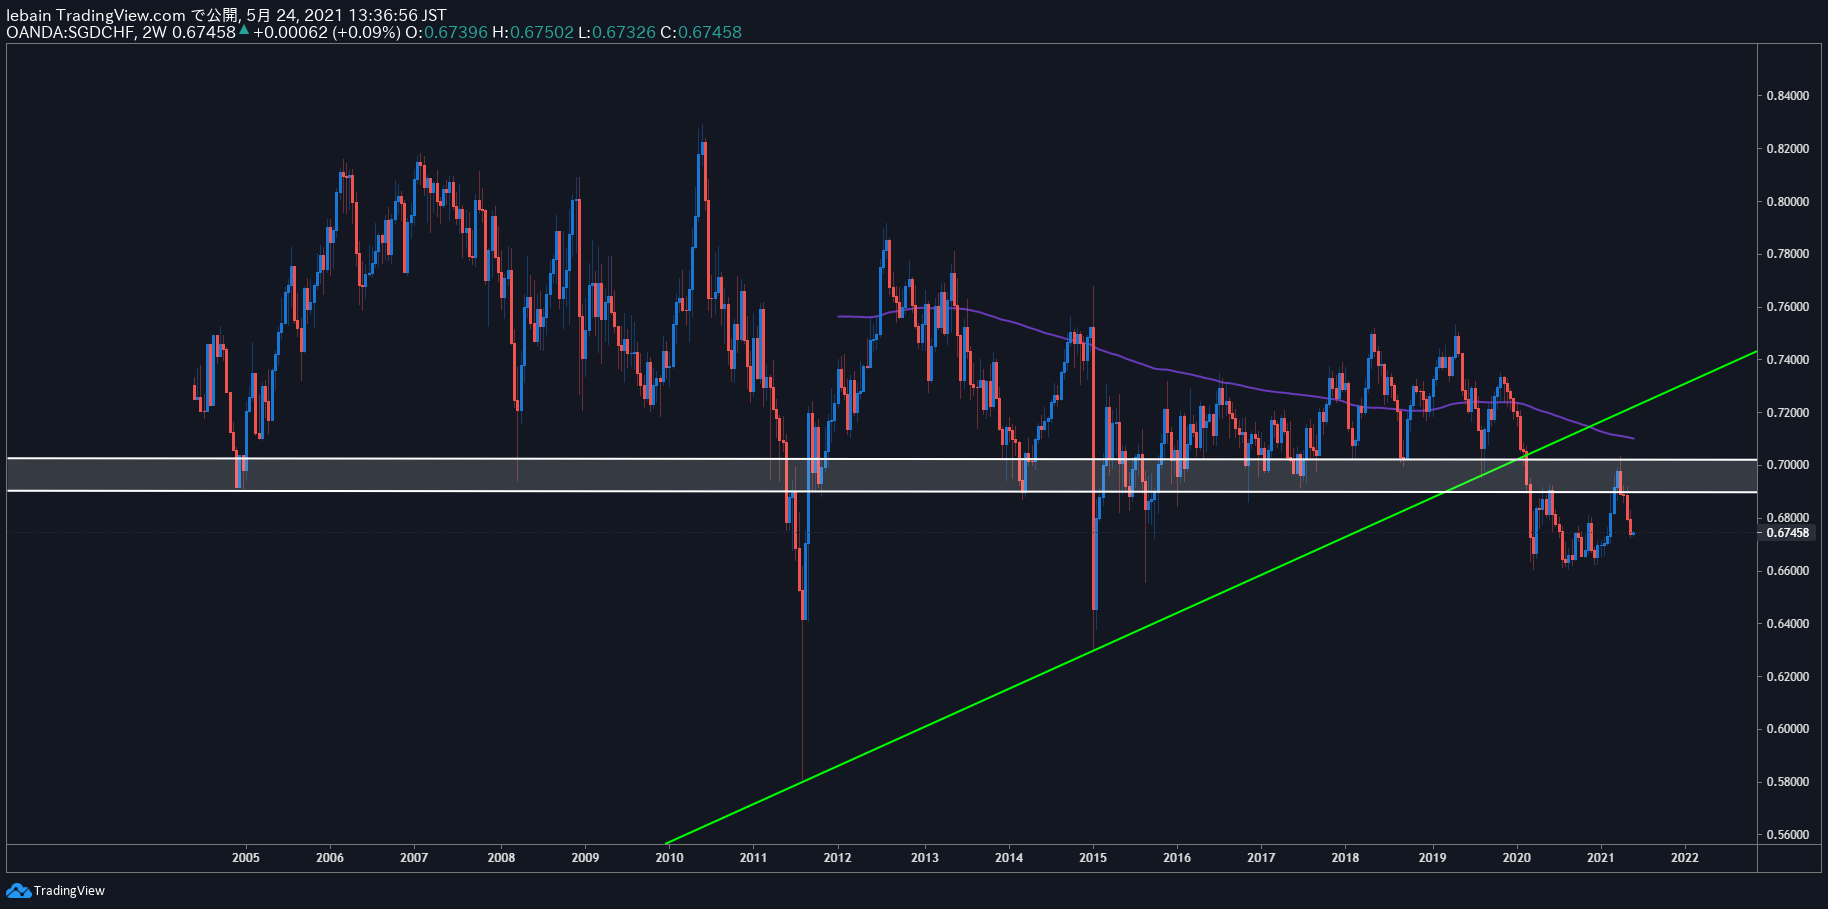The width and height of the screenshot is (1828, 909).
Task: Click the lebain TradingView.com publish header text
Action: coord(226,15)
